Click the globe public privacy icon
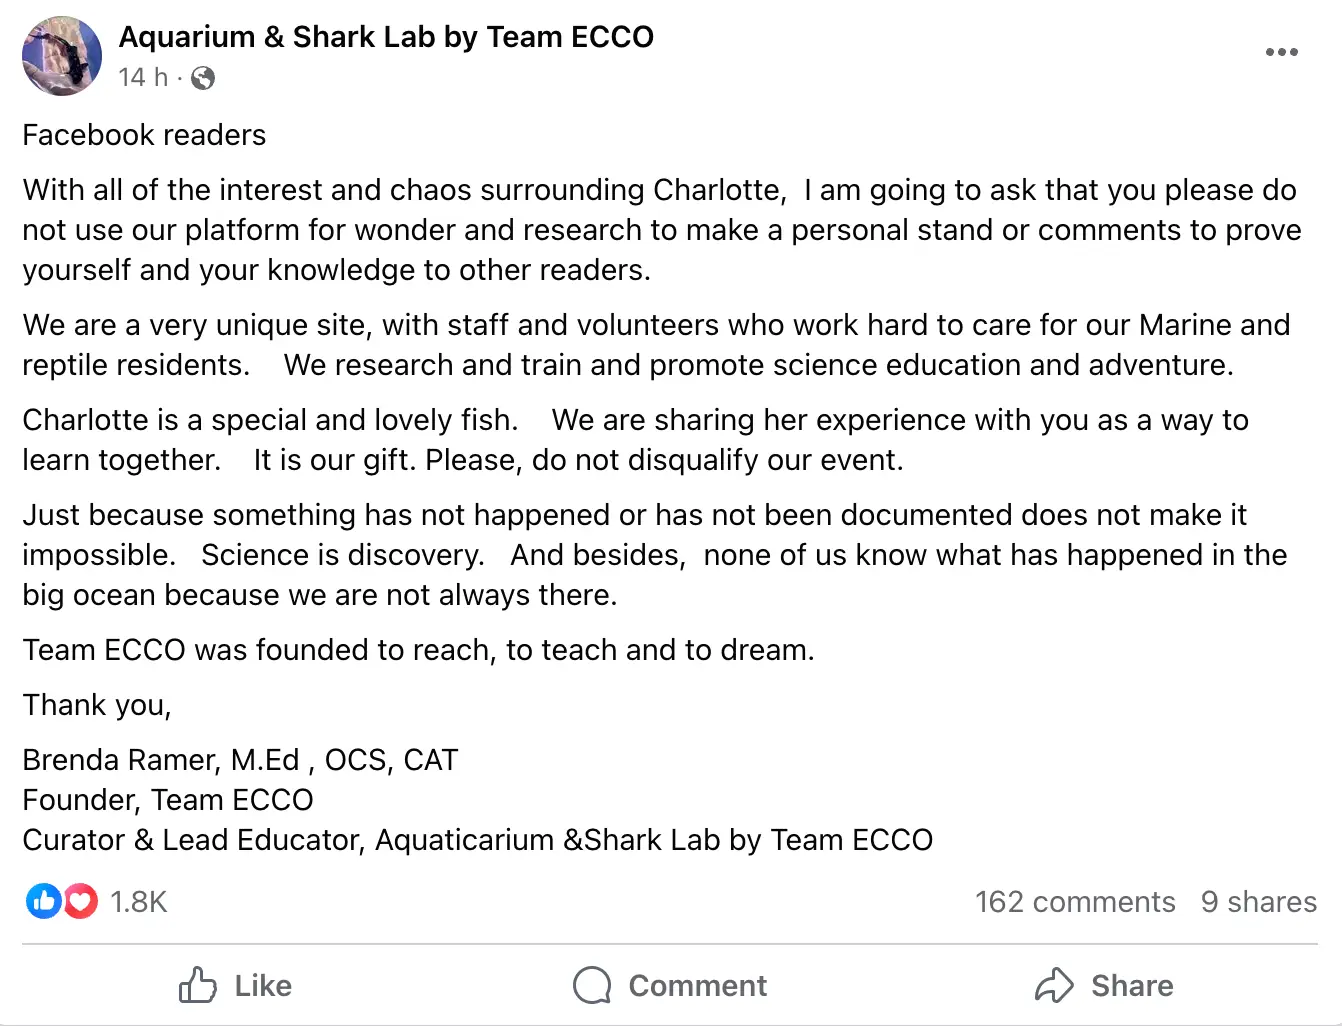The height and width of the screenshot is (1026, 1342). click(203, 77)
